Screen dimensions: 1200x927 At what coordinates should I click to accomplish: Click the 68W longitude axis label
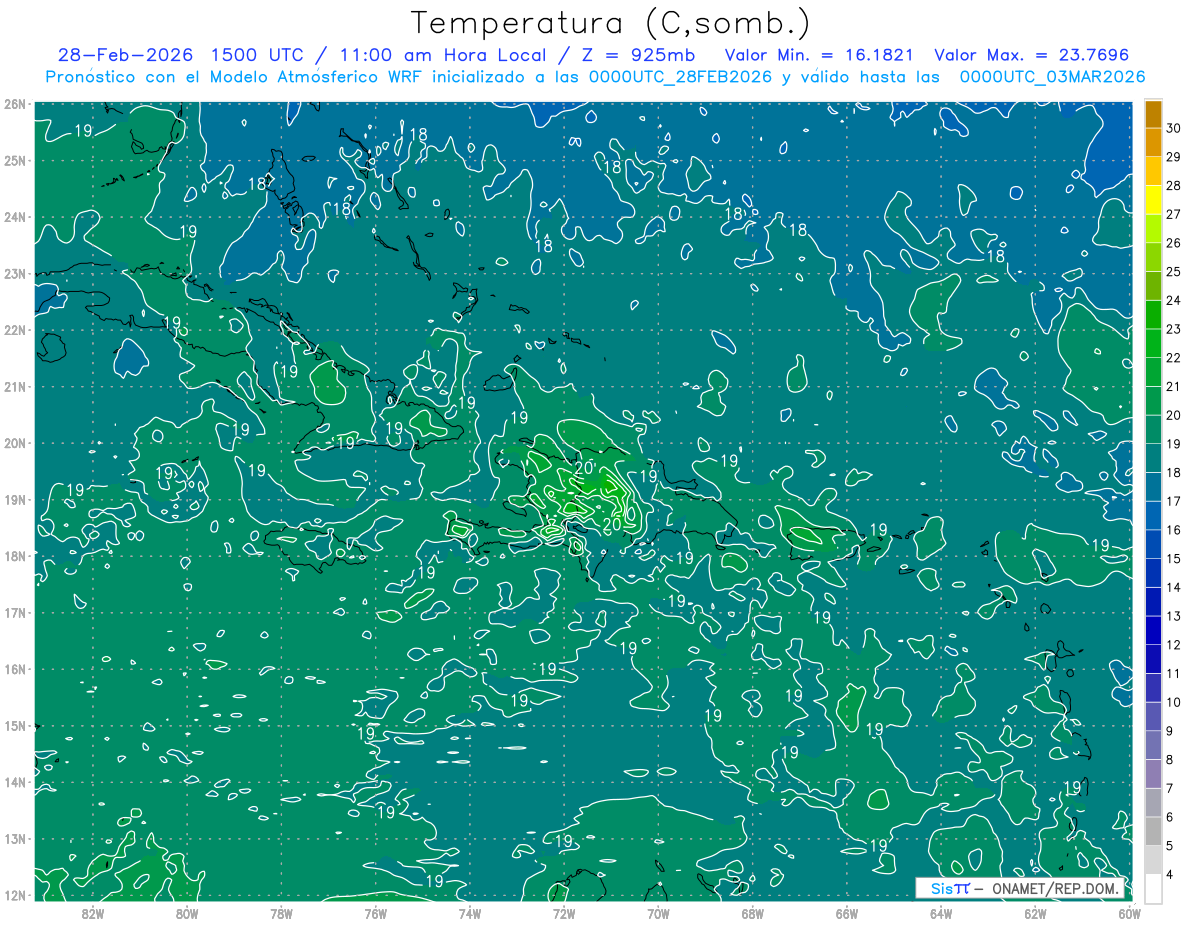[x=752, y=913]
